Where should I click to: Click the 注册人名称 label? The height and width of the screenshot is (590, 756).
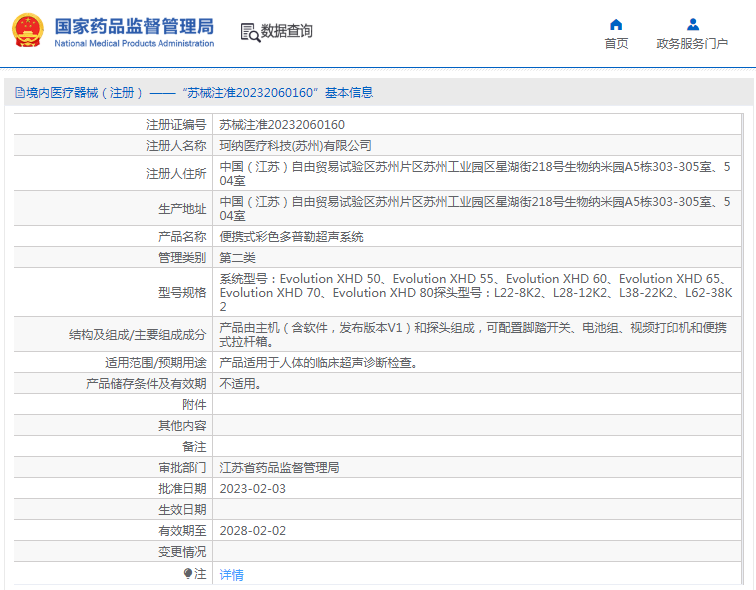pos(176,146)
